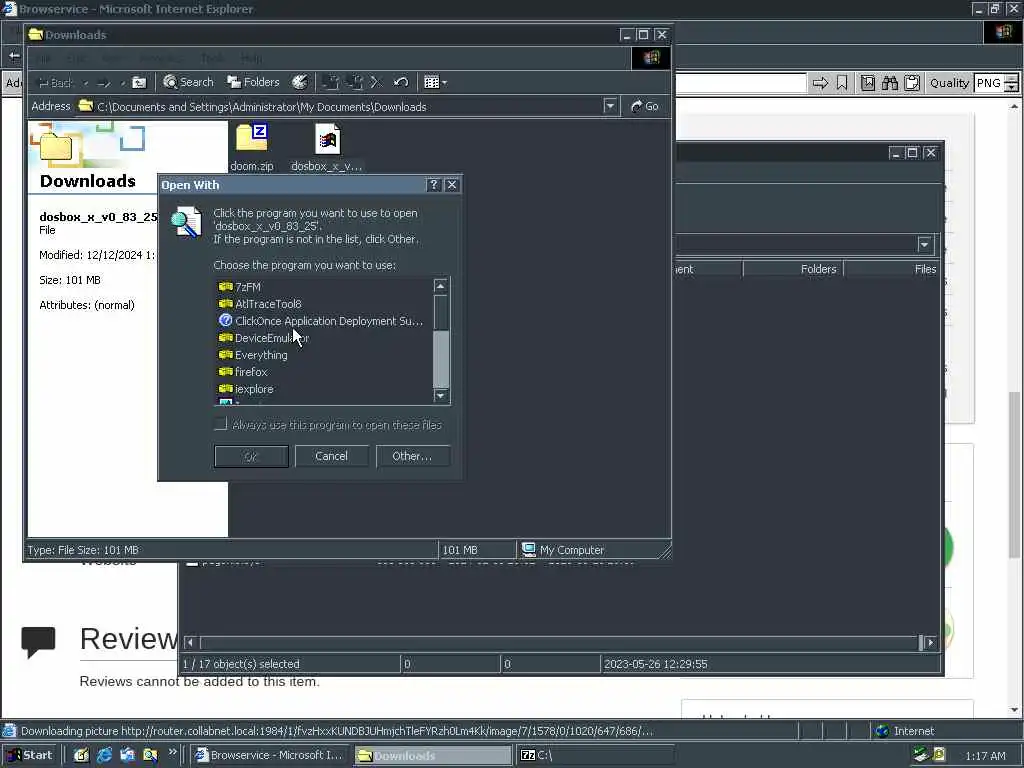Click Cancel in Open With dialog
The width and height of the screenshot is (1024, 768).
point(332,456)
